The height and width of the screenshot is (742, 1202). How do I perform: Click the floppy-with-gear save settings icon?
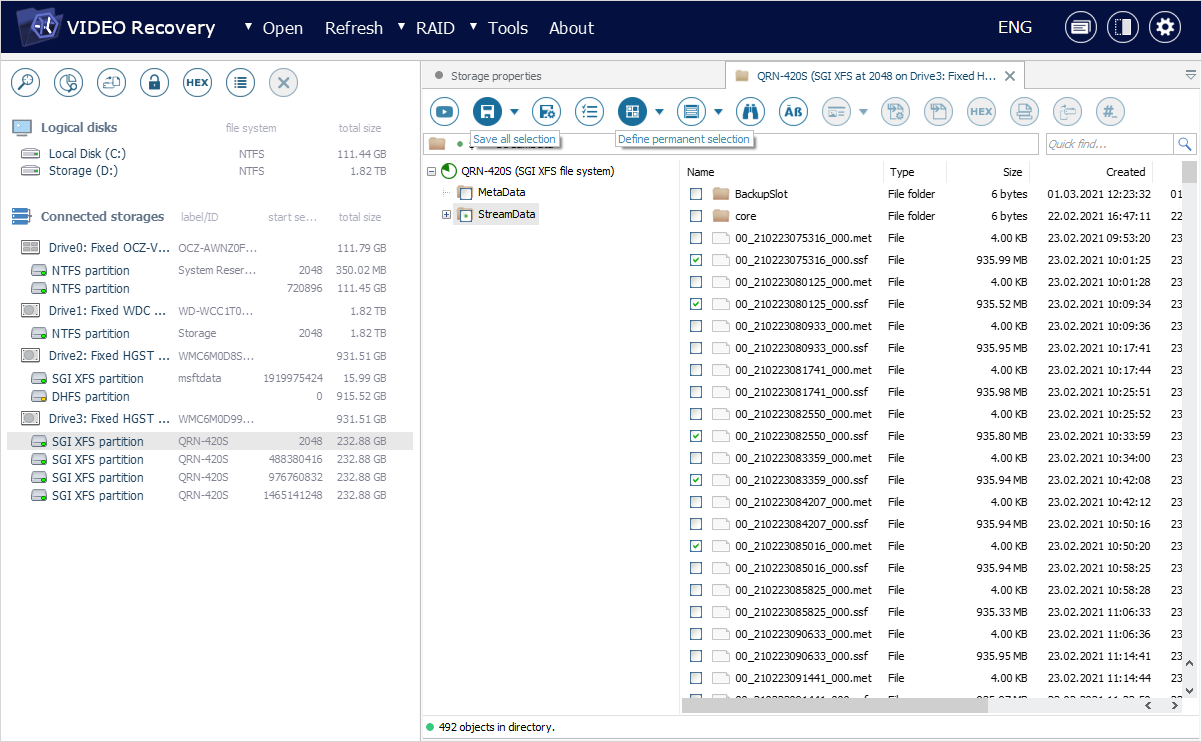tap(545, 111)
